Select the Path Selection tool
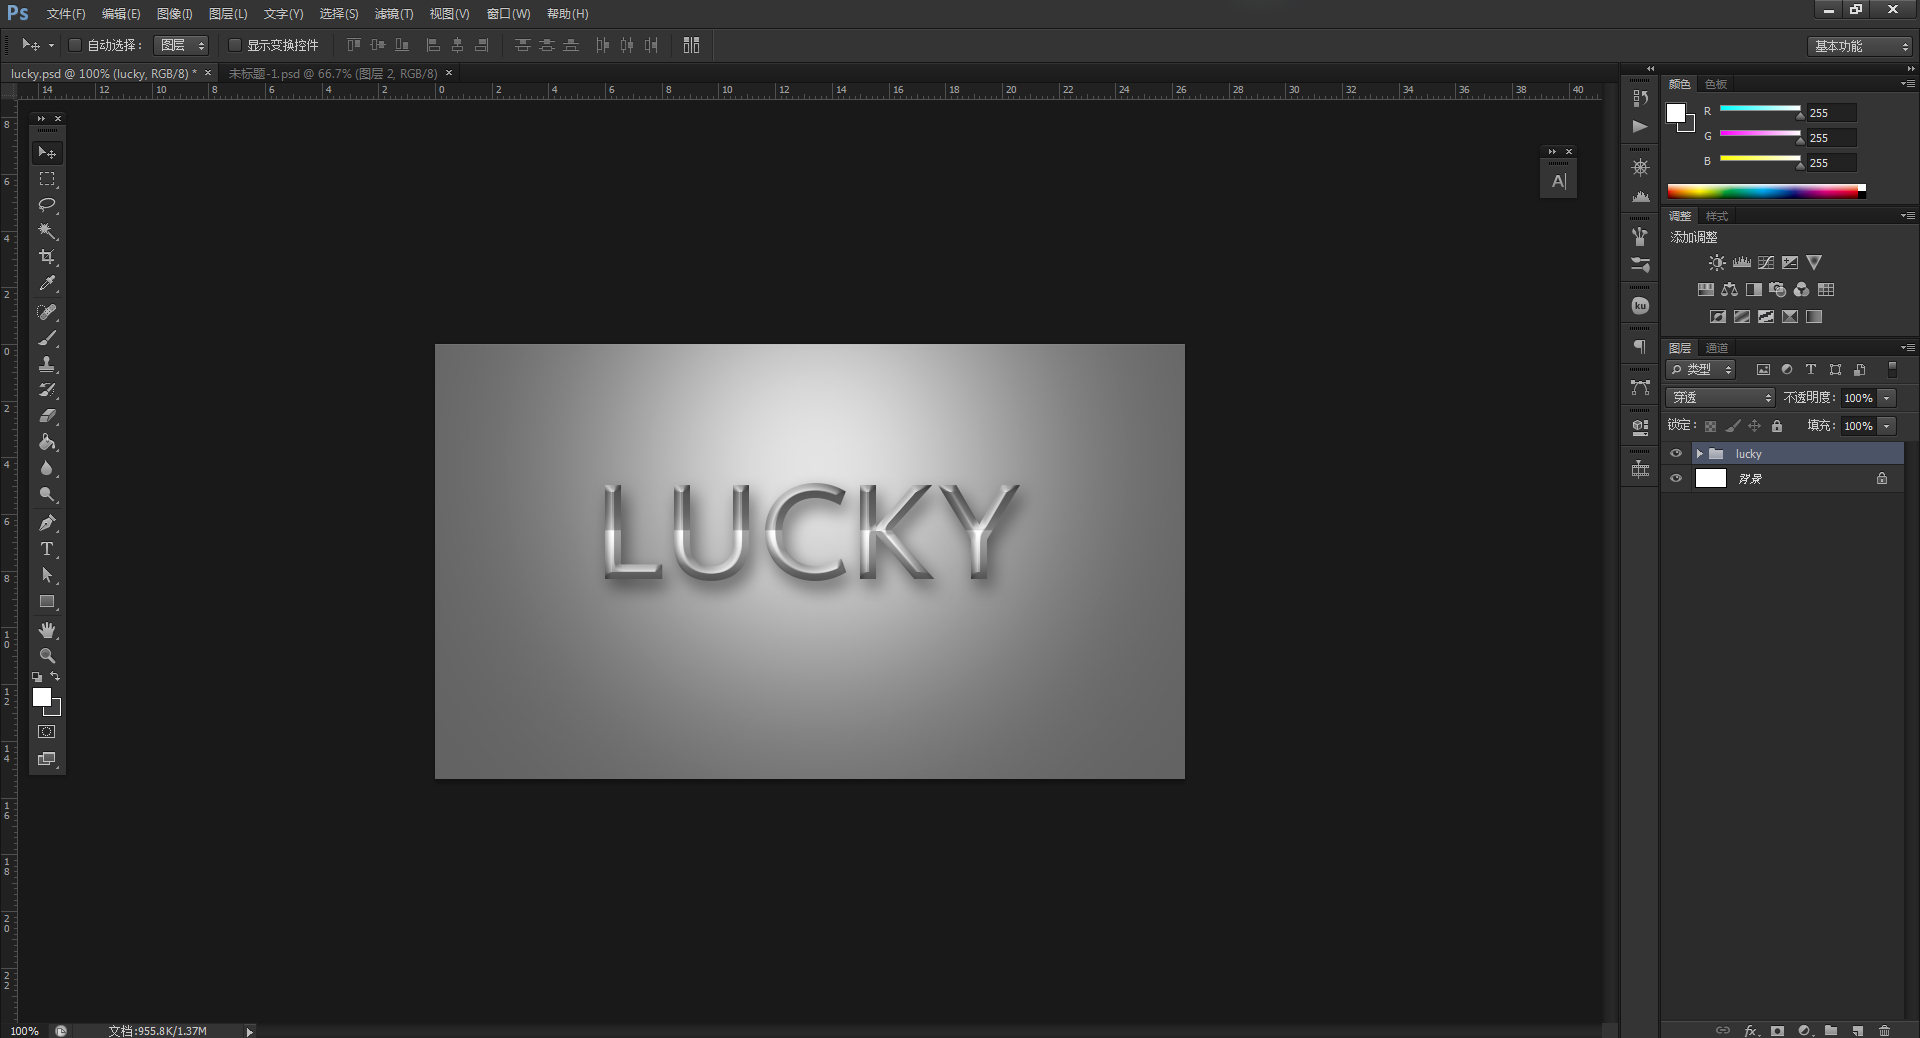 click(47, 575)
